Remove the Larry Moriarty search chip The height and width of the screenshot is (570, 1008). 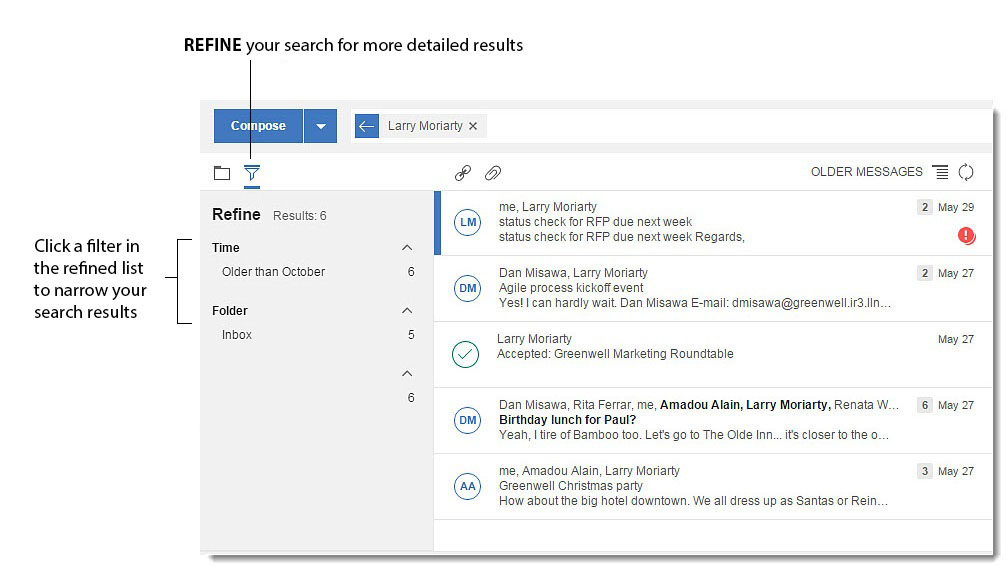point(473,126)
